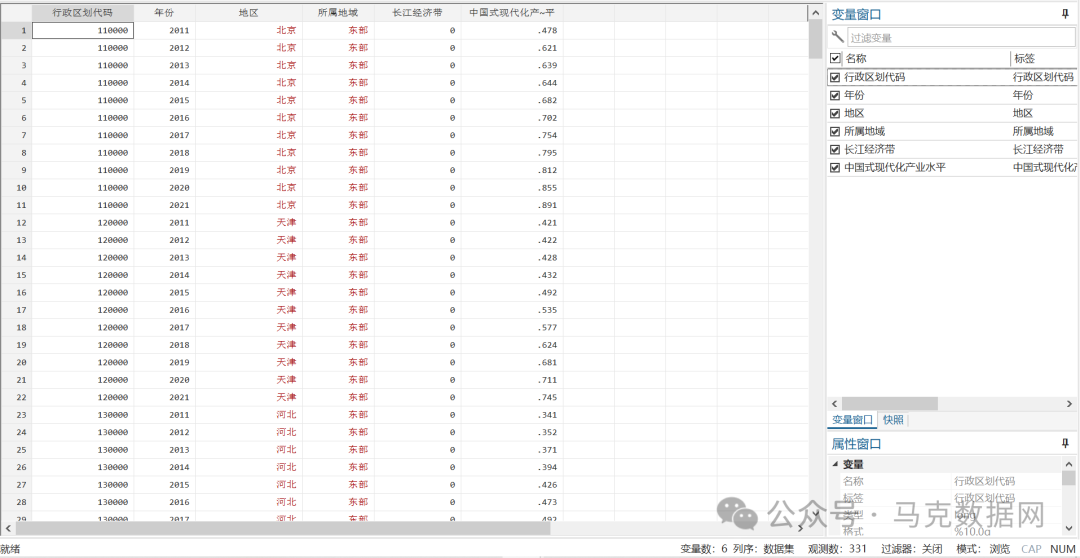Select the 年份 column header

point(165,12)
